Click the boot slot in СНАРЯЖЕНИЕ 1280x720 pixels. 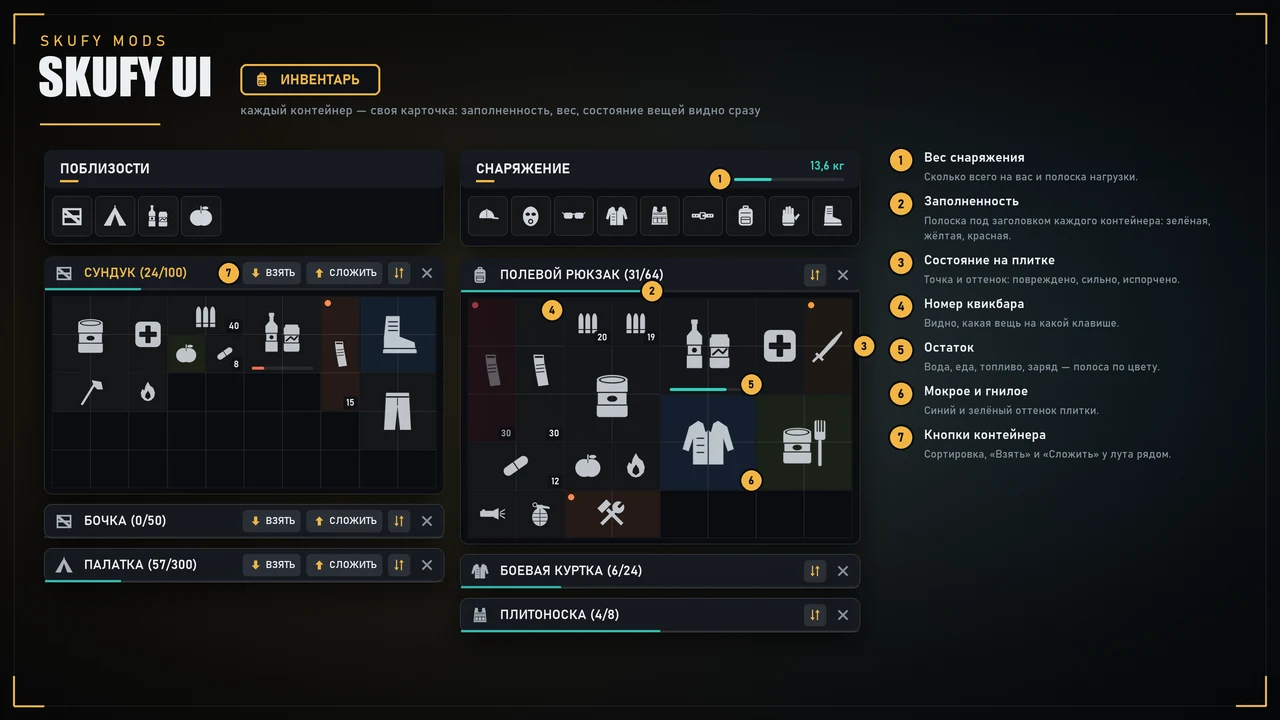click(x=832, y=216)
